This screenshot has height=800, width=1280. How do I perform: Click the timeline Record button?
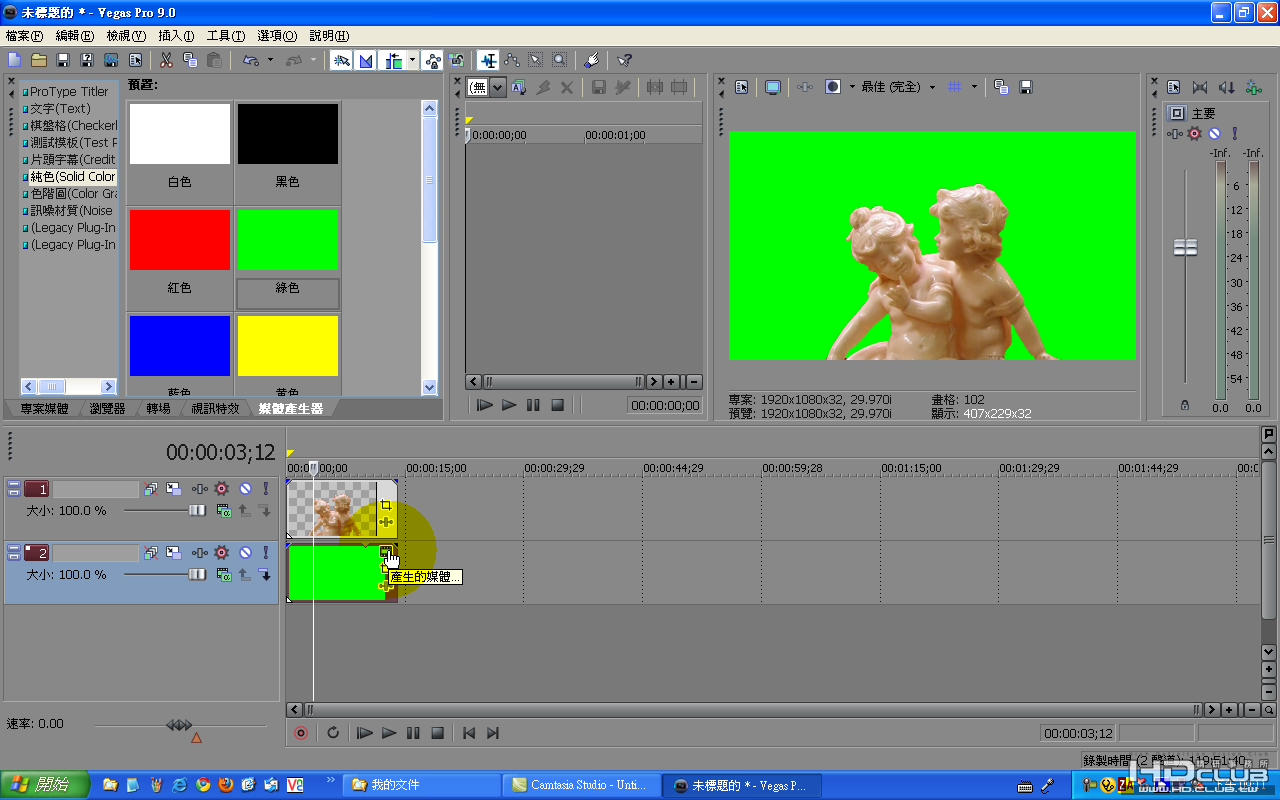tap(300, 733)
